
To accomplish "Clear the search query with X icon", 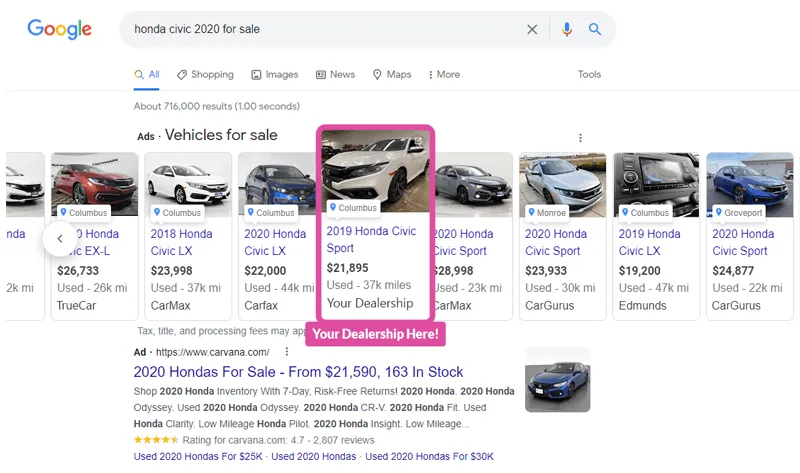I will (532, 30).
